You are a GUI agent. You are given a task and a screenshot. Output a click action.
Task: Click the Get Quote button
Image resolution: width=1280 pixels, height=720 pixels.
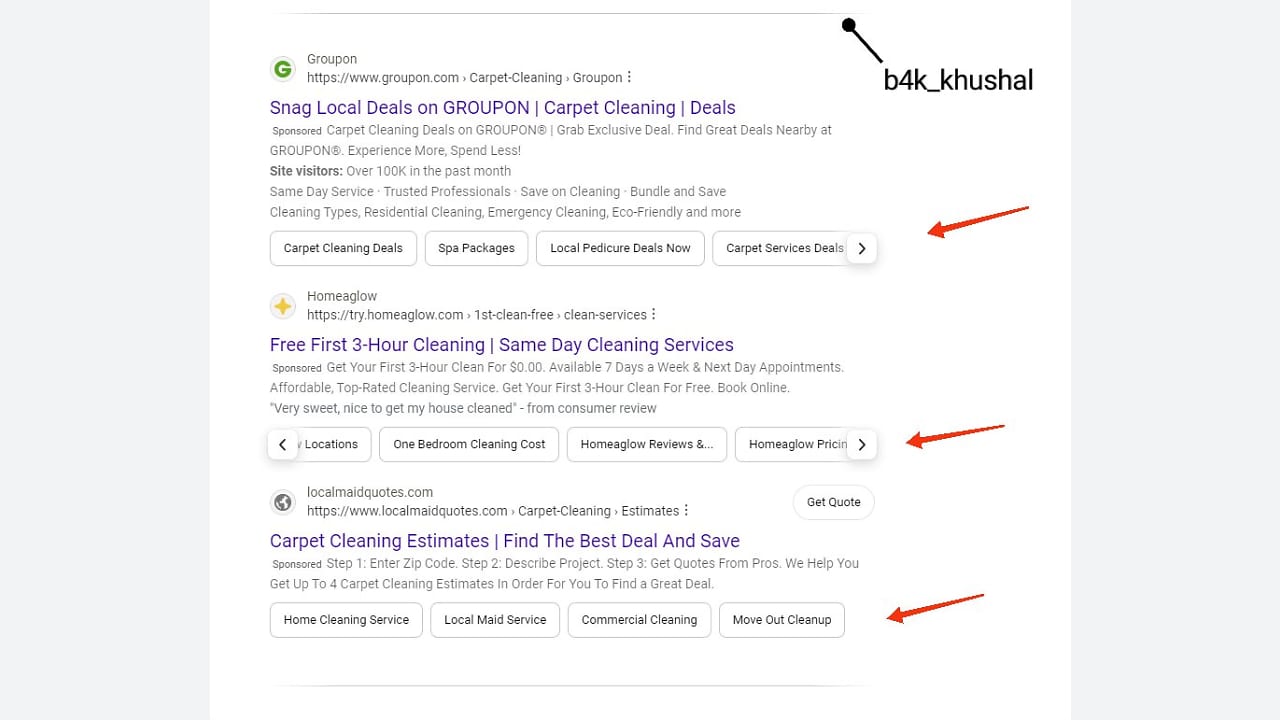coord(834,502)
